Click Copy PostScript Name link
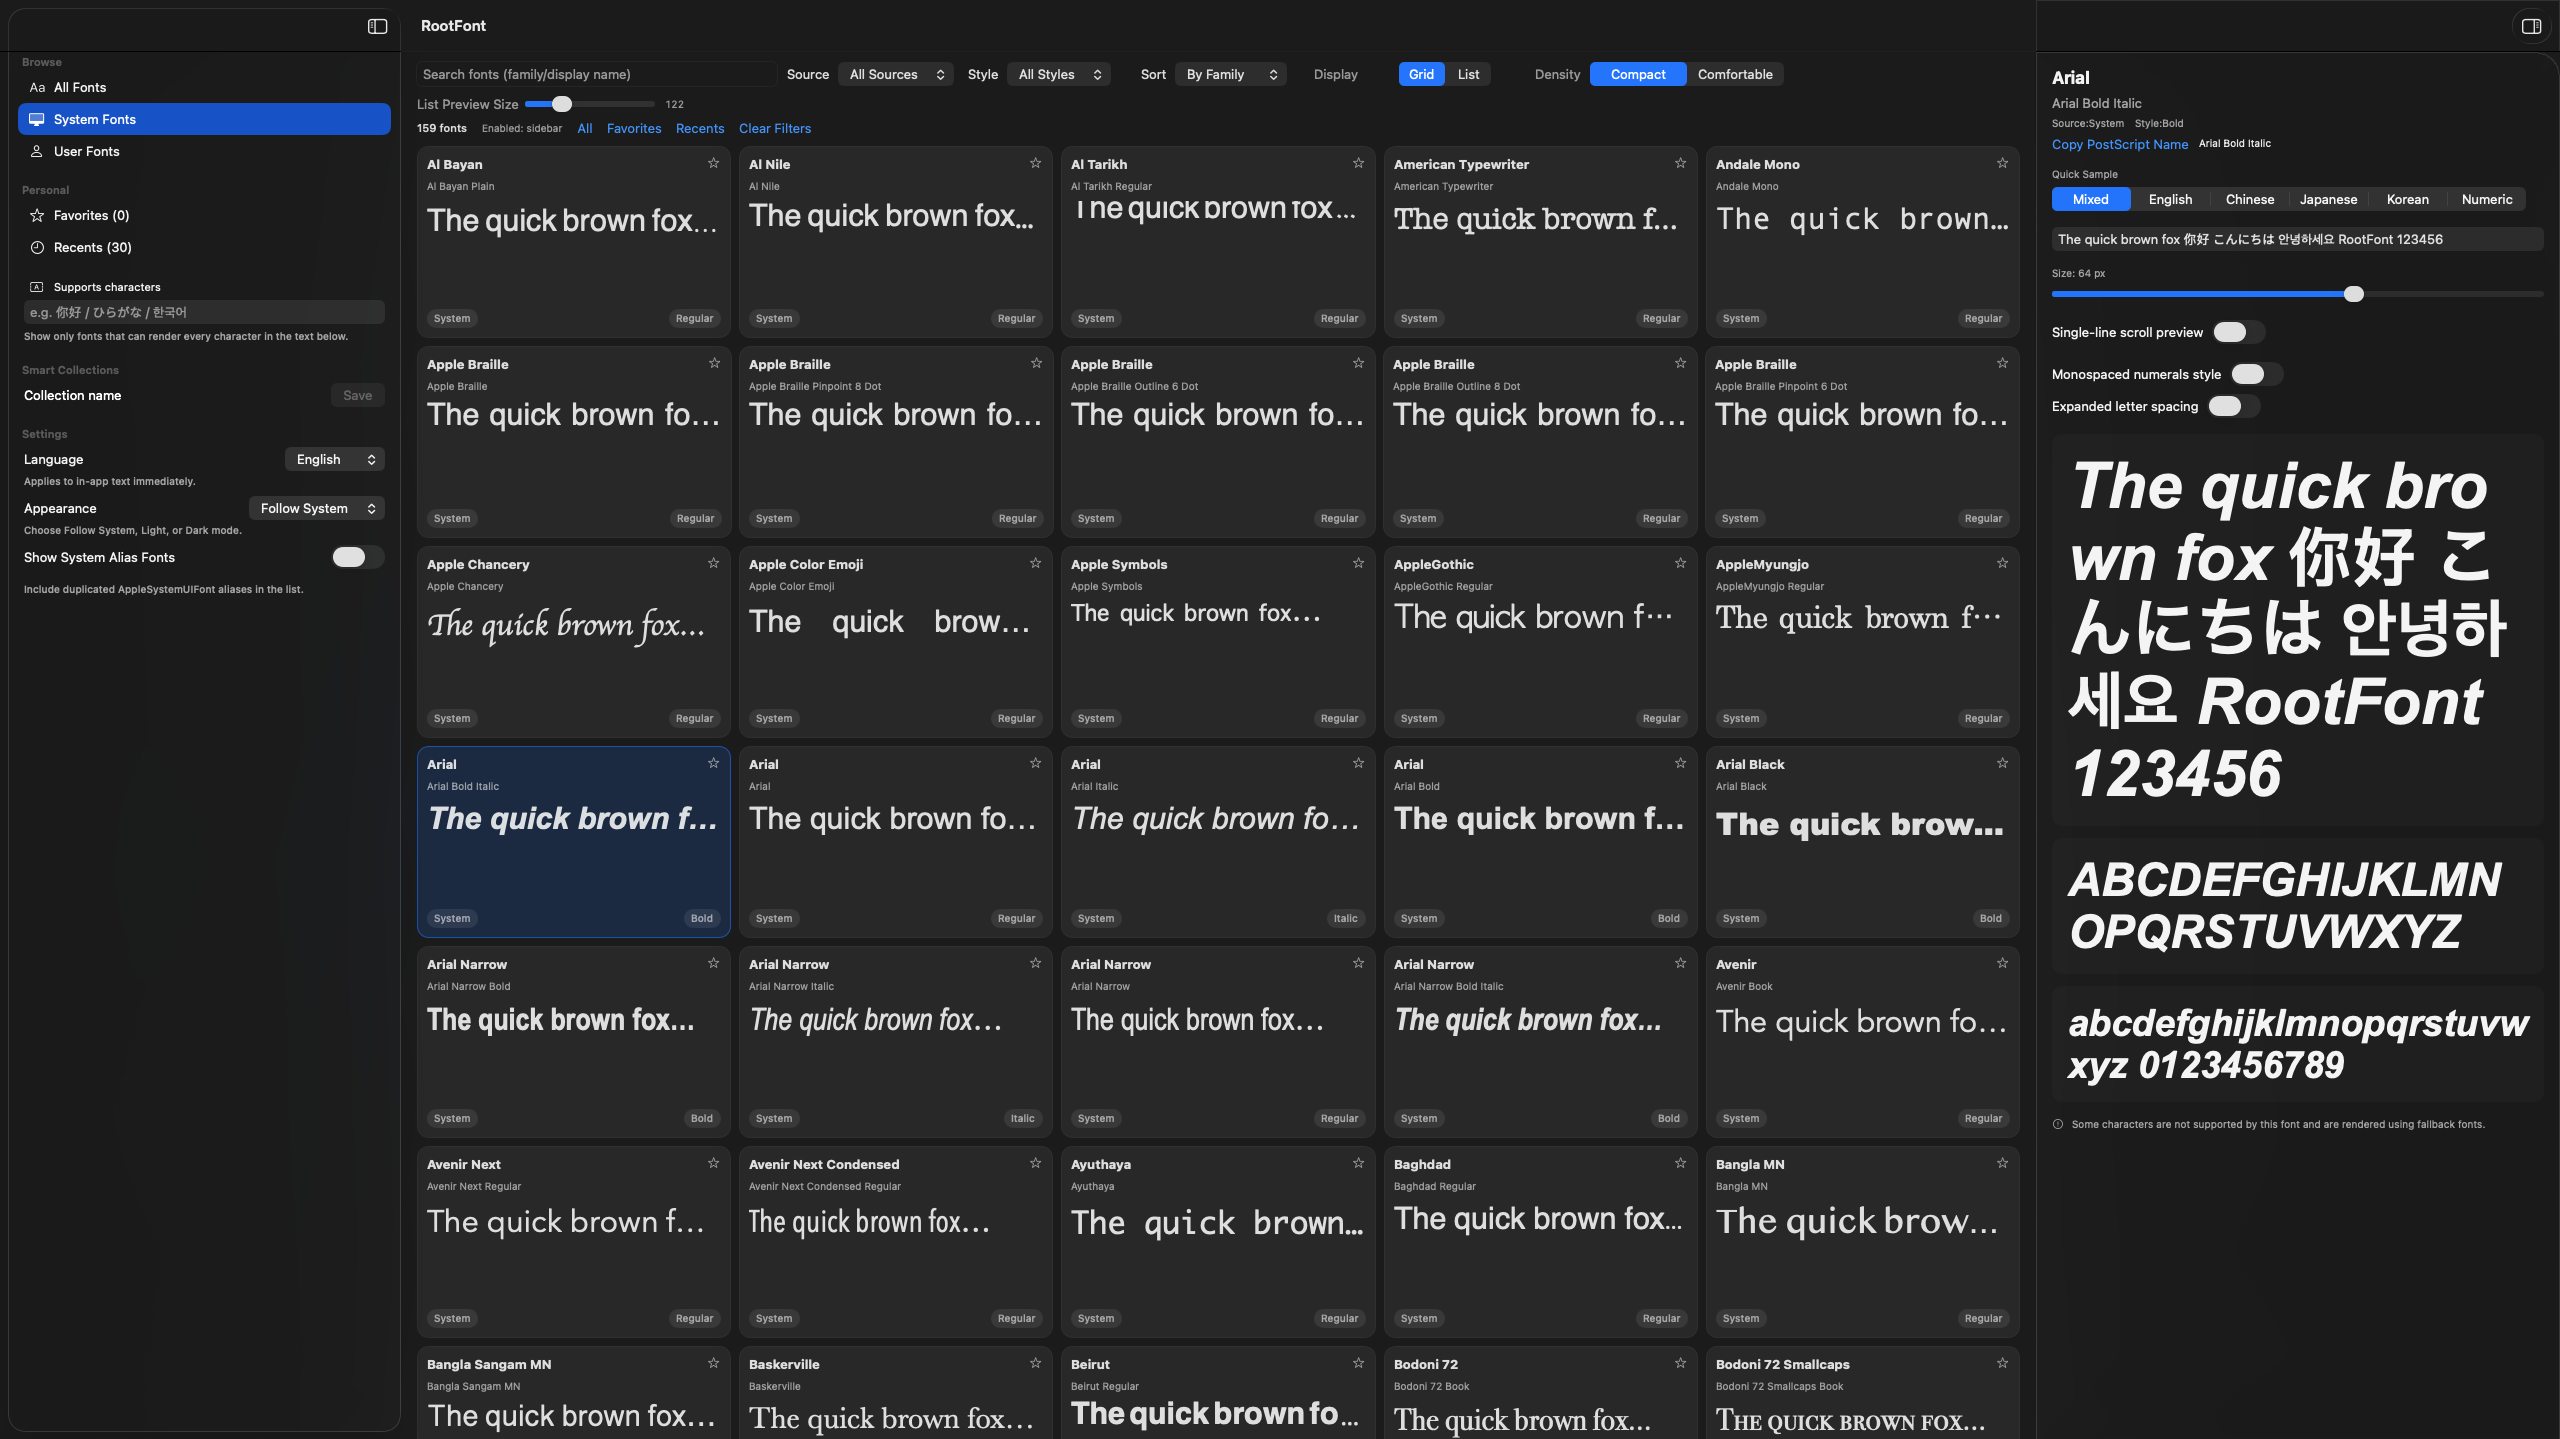2560x1439 pixels. pos(2120,144)
